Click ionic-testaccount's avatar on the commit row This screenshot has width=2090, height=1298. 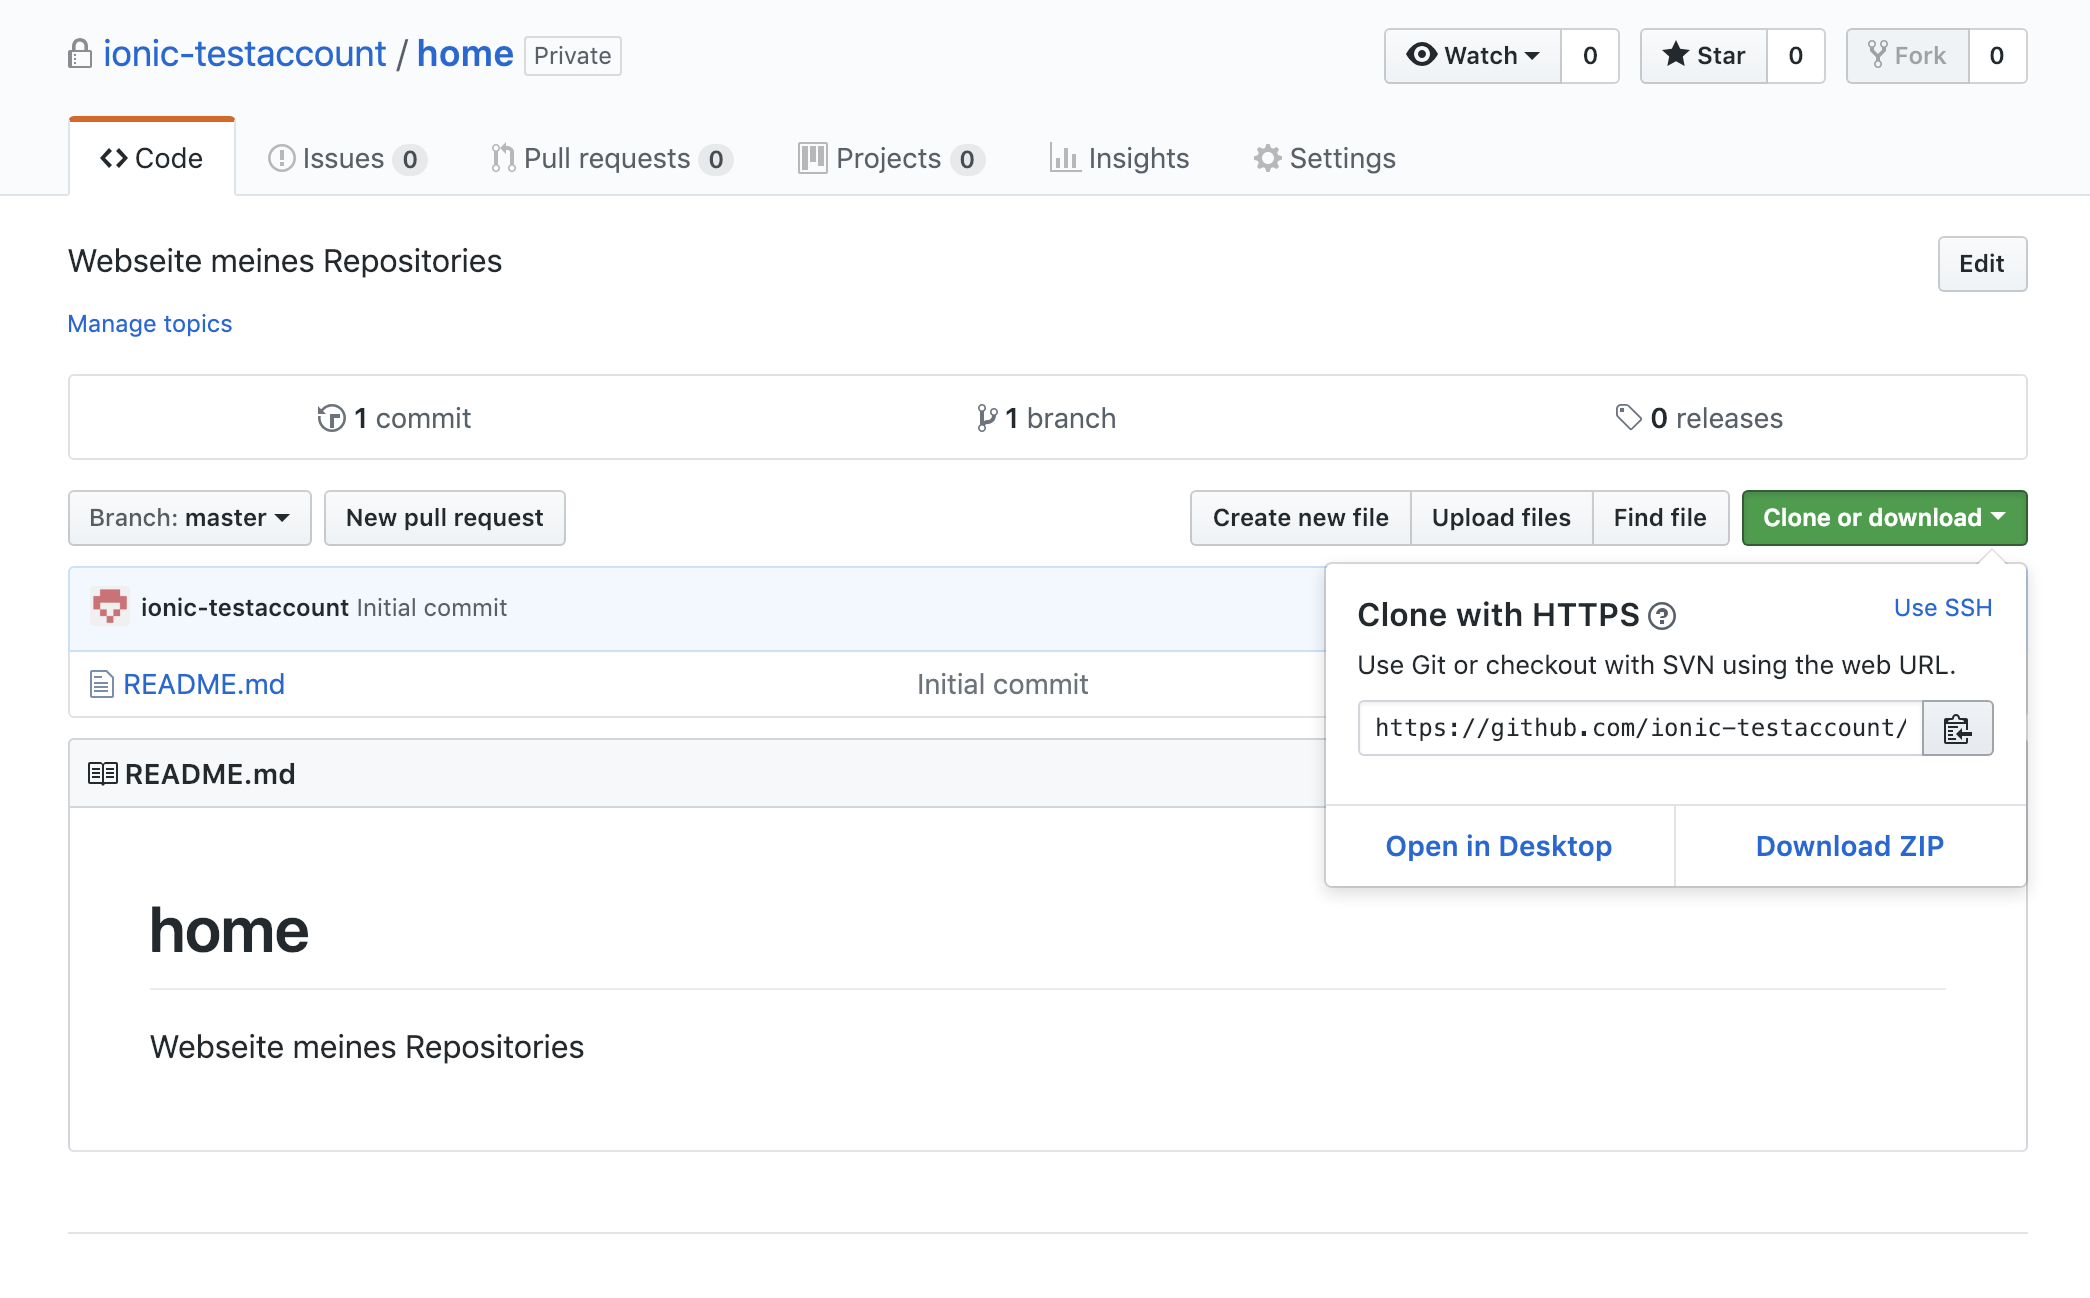[111, 606]
